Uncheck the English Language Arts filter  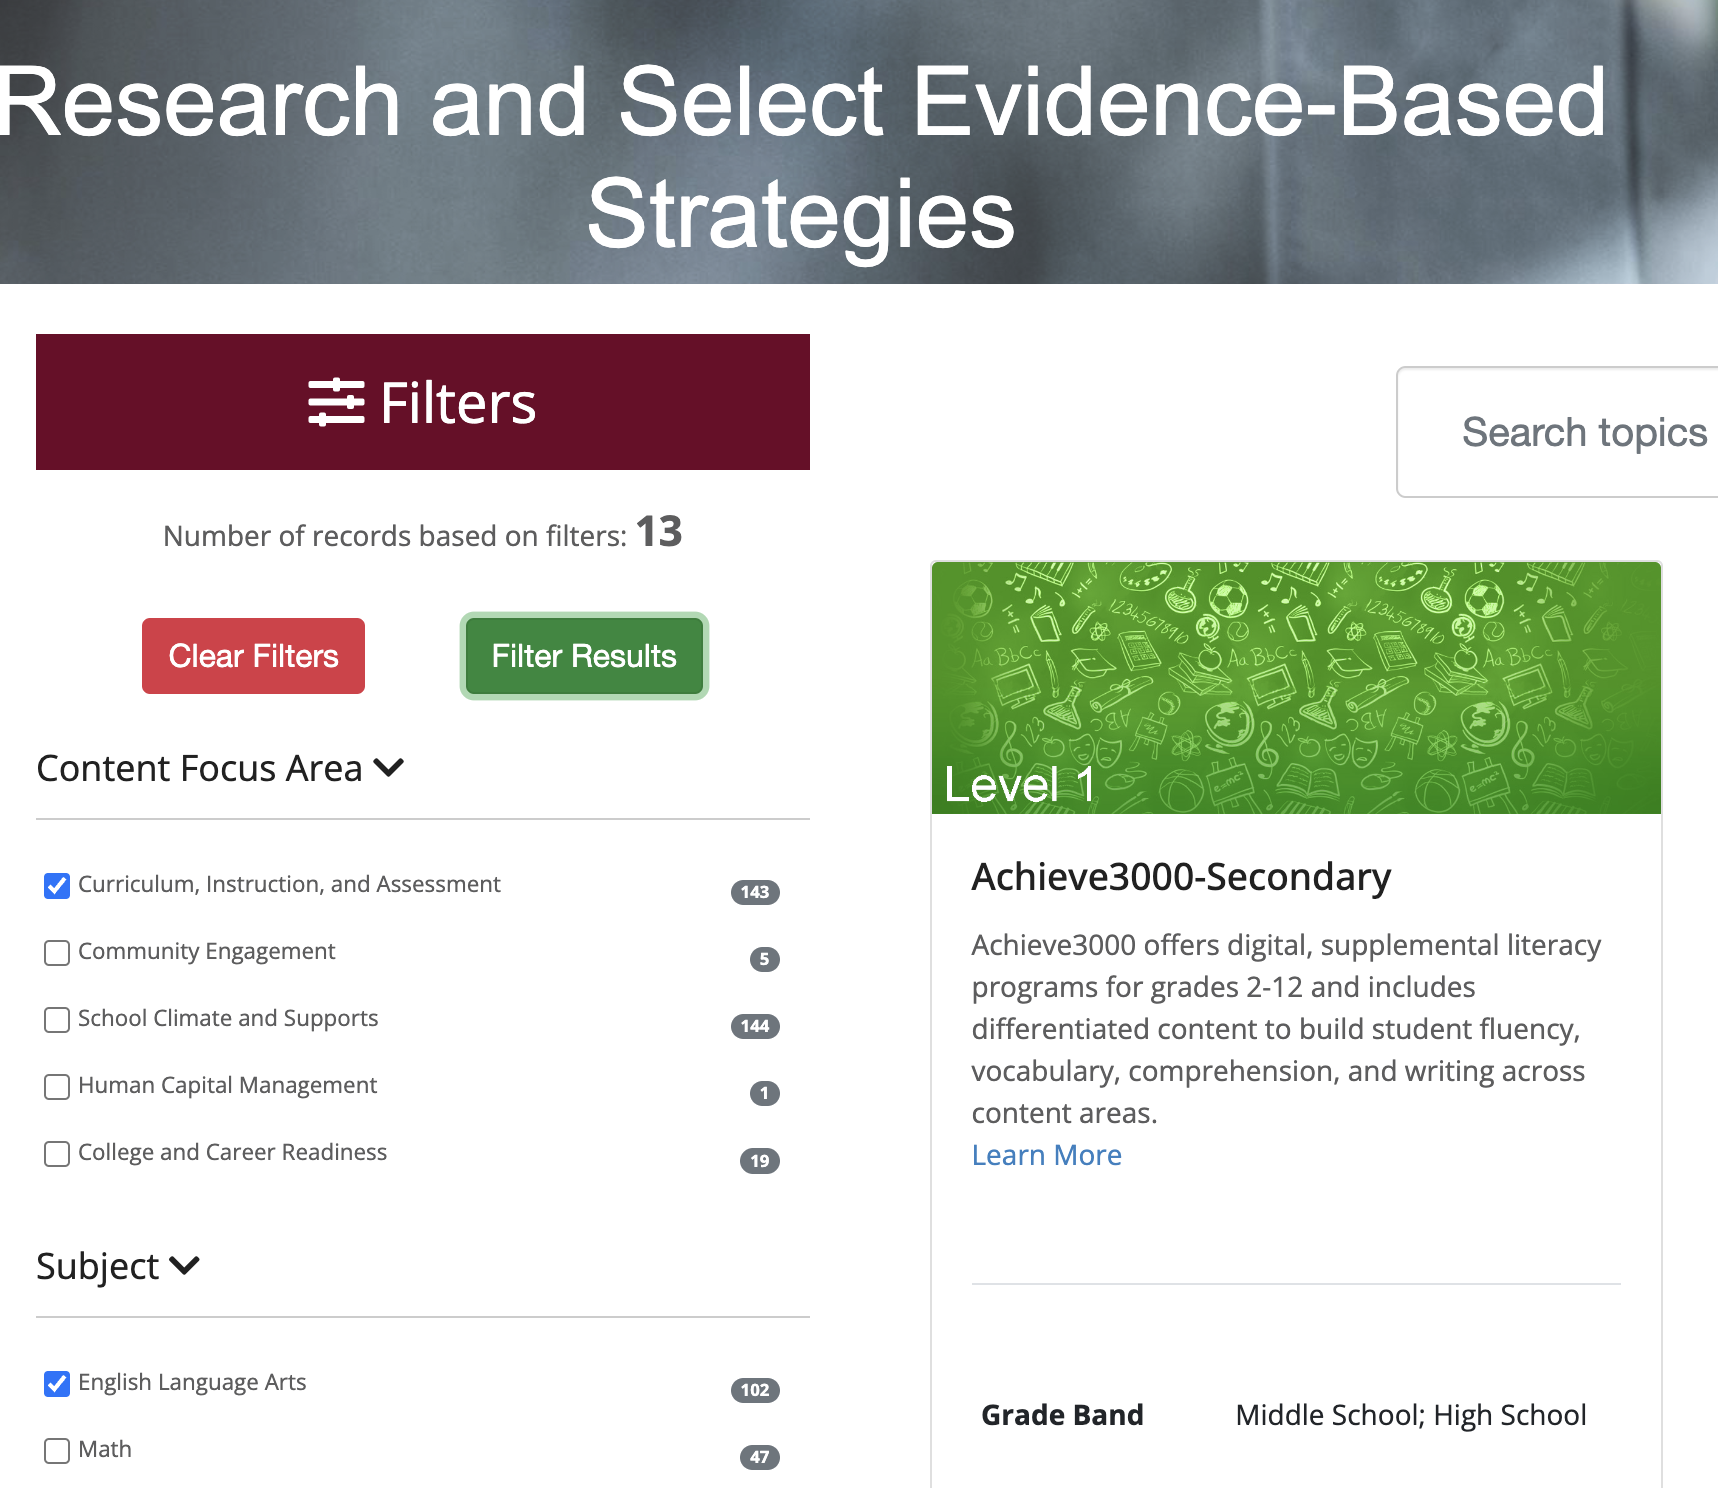coord(57,1384)
